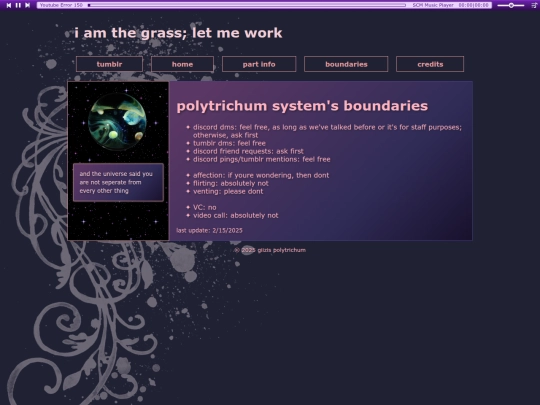The image size is (540, 405).
Task: Skip to previous track in music player
Action: [9, 5]
